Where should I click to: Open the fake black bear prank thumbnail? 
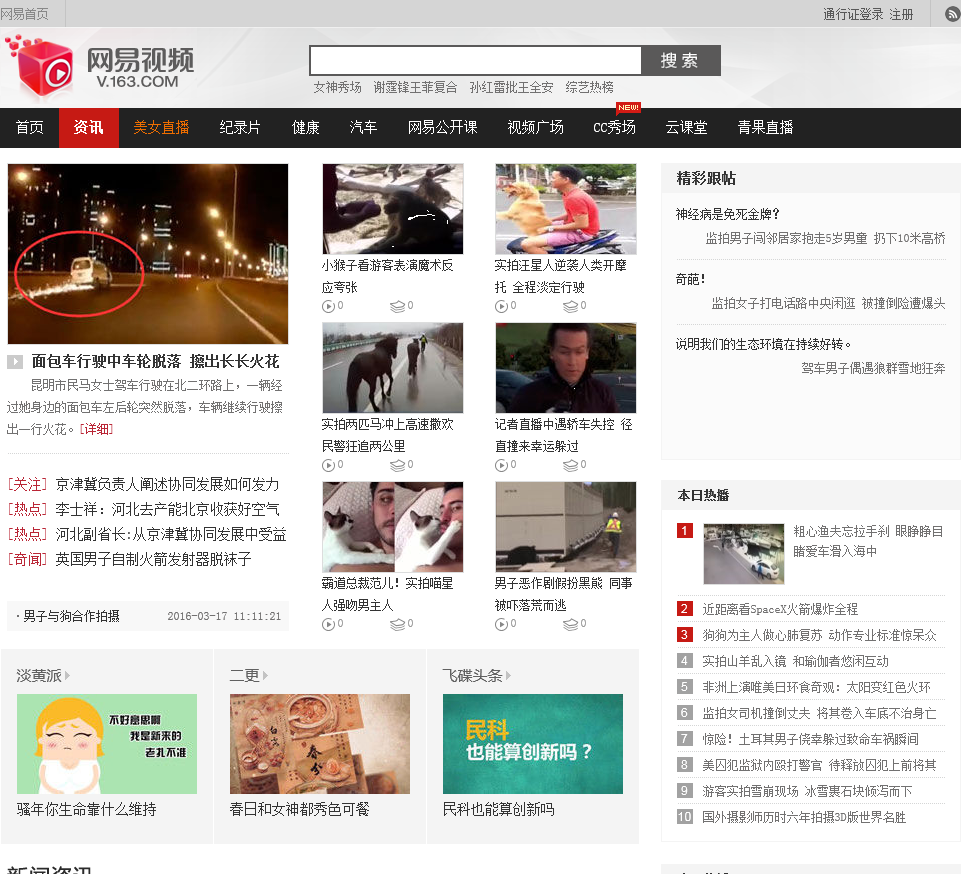566,526
